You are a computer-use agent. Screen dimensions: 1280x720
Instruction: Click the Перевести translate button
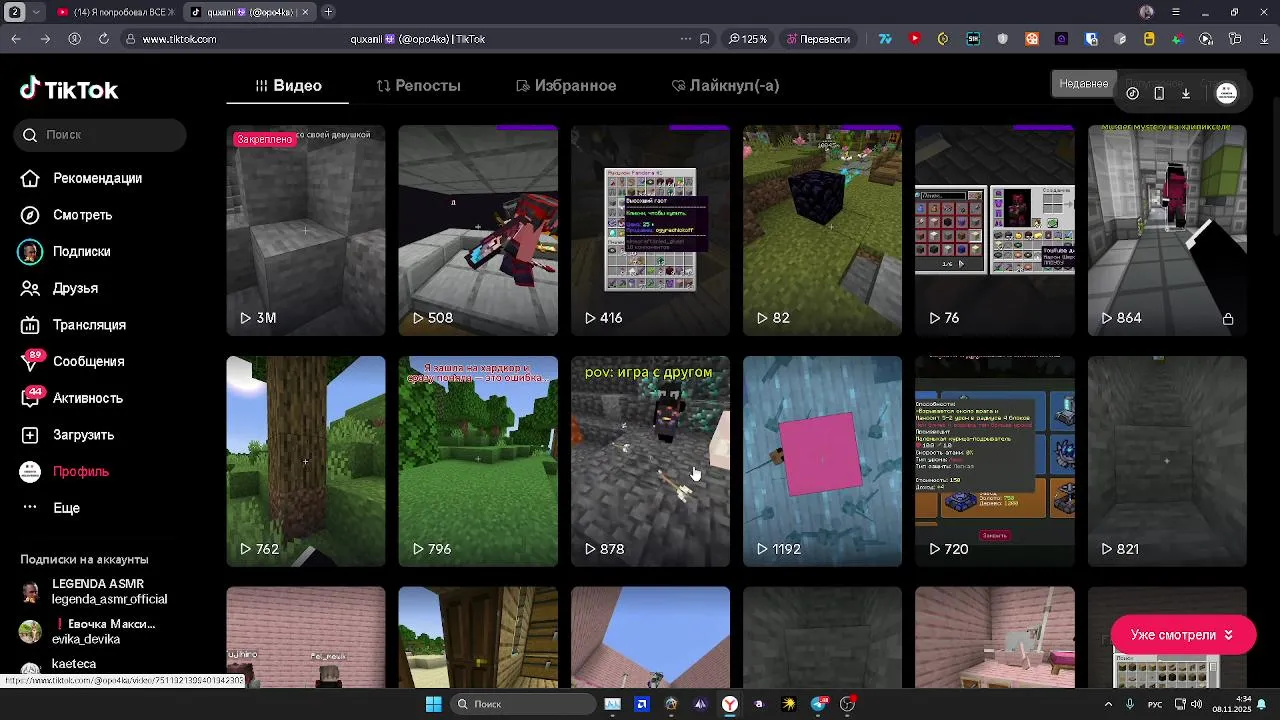click(x=818, y=39)
